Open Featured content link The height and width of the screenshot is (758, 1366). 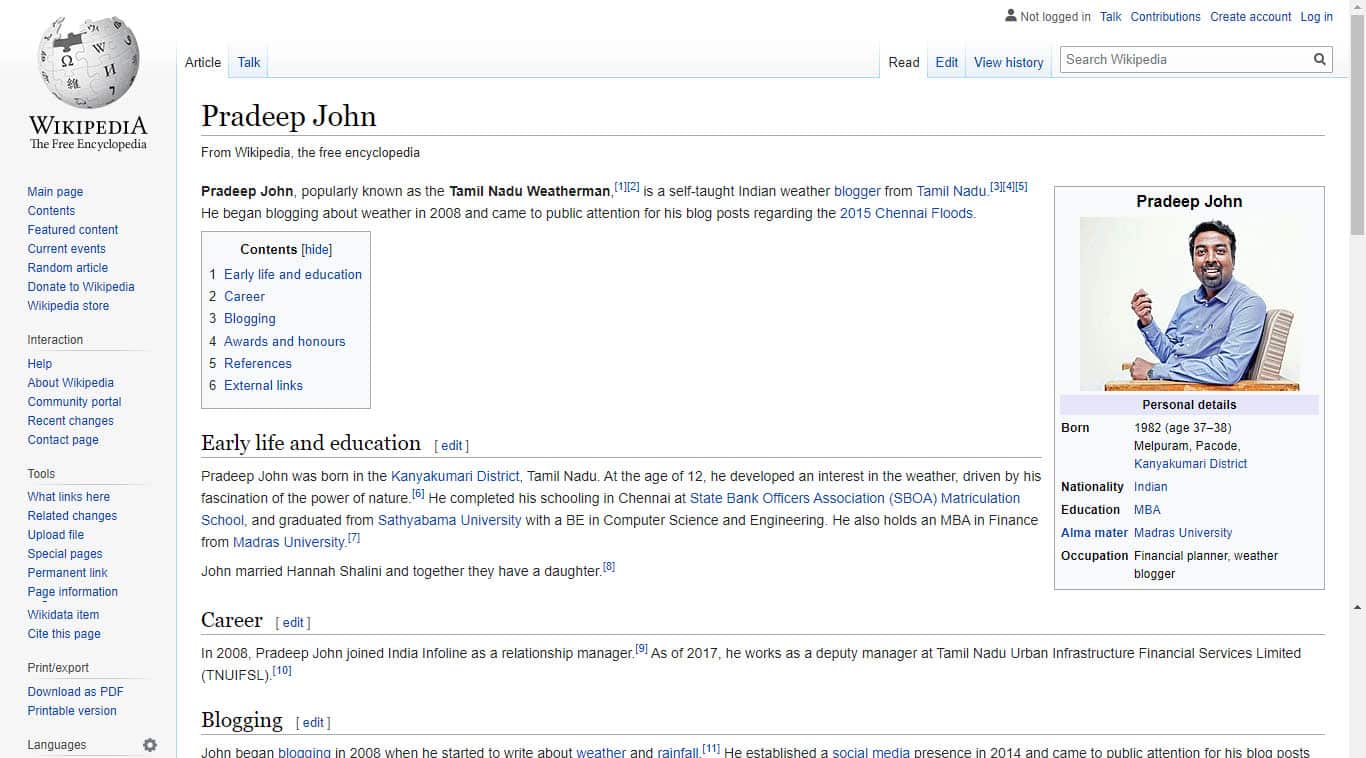coord(73,230)
